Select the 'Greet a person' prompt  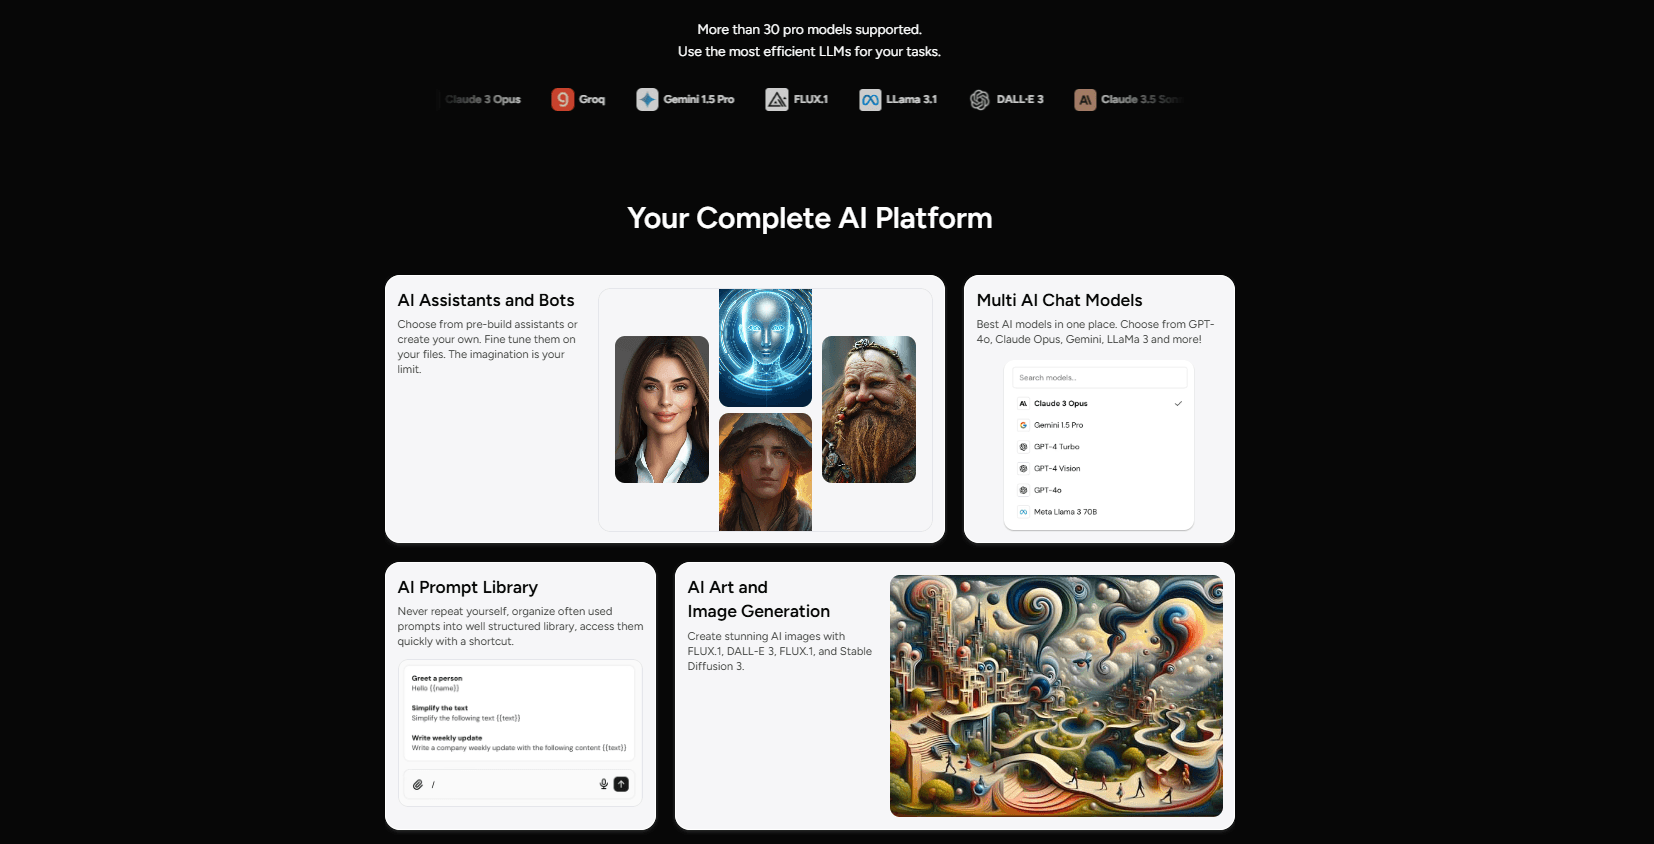(437, 683)
